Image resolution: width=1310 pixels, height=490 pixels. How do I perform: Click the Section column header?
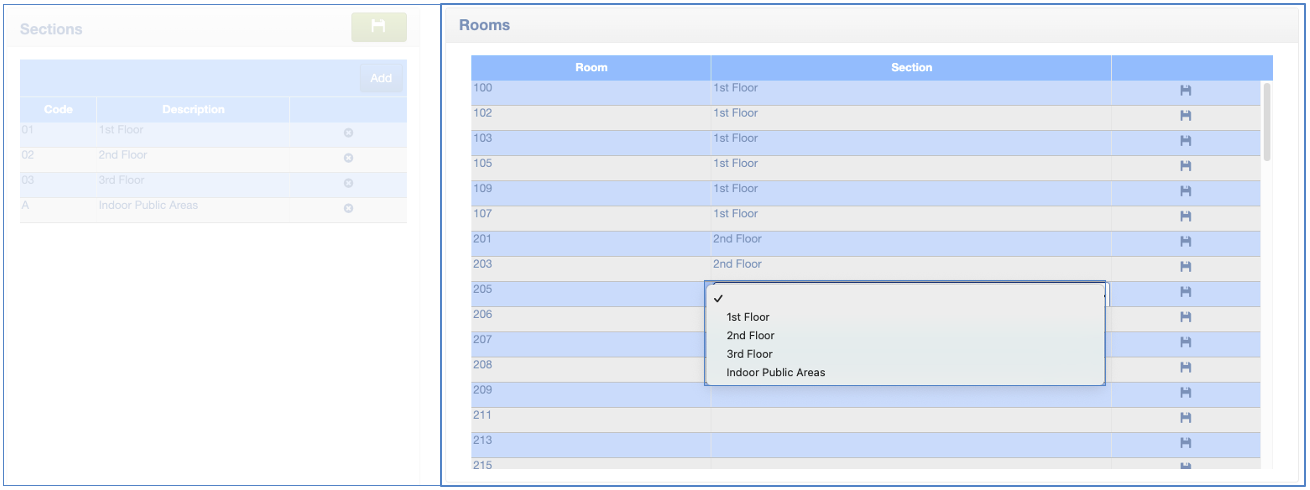[911, 68]
